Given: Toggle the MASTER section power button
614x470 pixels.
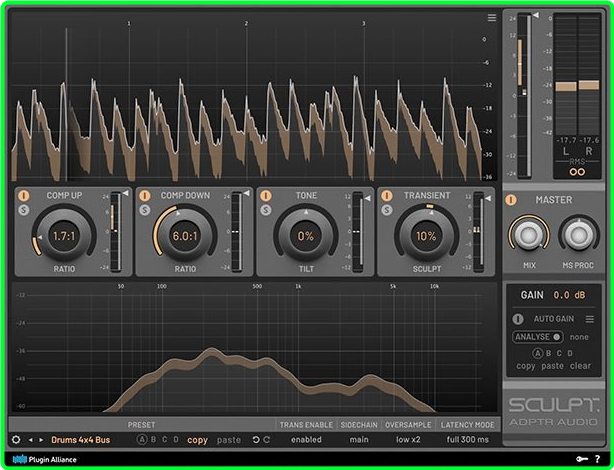Looking at the screenshot, I should 511,200.
